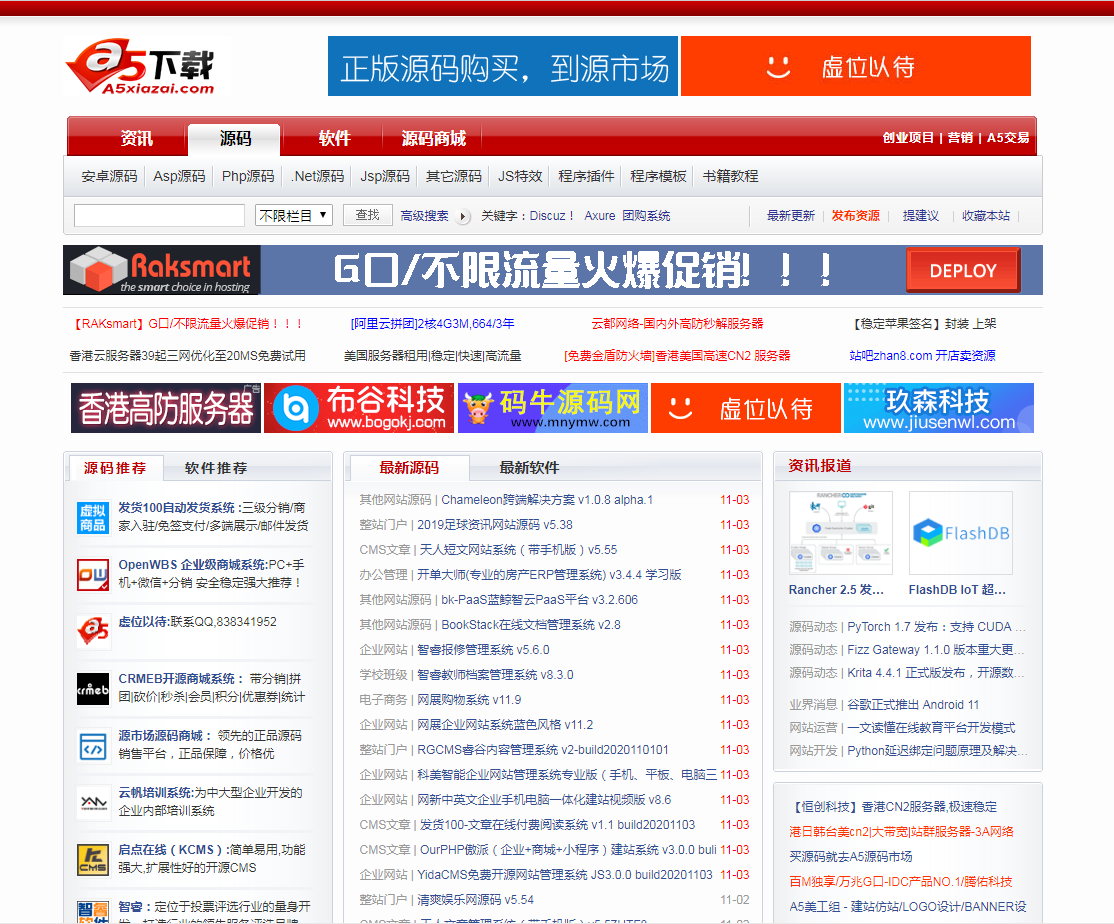Switch to the 最新软件 tab
This screenshot has width=1114, height=924.
coord(529,467)
